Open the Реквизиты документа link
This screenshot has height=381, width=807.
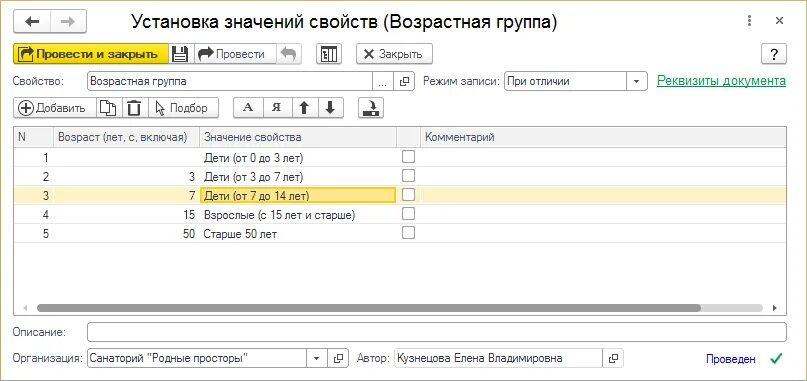click(x=722, y=81)
